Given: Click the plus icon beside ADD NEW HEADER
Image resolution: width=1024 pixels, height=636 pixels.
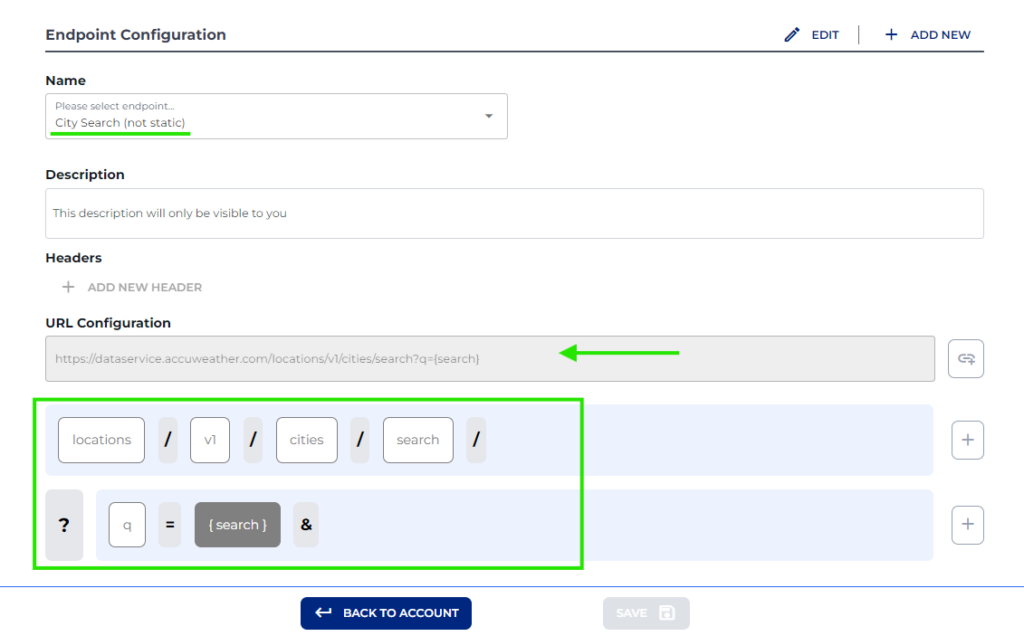Looking at the screenshot, I should 68,287.
